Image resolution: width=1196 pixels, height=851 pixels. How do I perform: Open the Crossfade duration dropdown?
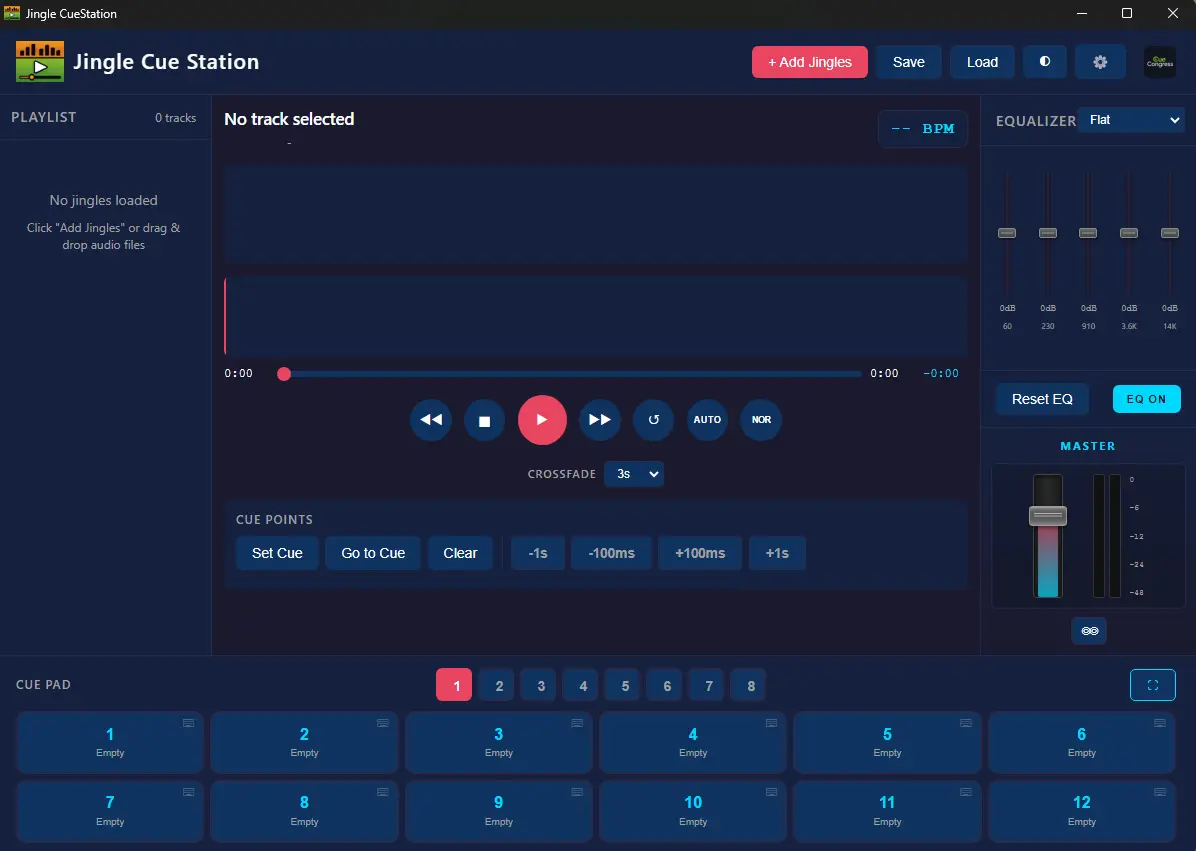point(634,474)
